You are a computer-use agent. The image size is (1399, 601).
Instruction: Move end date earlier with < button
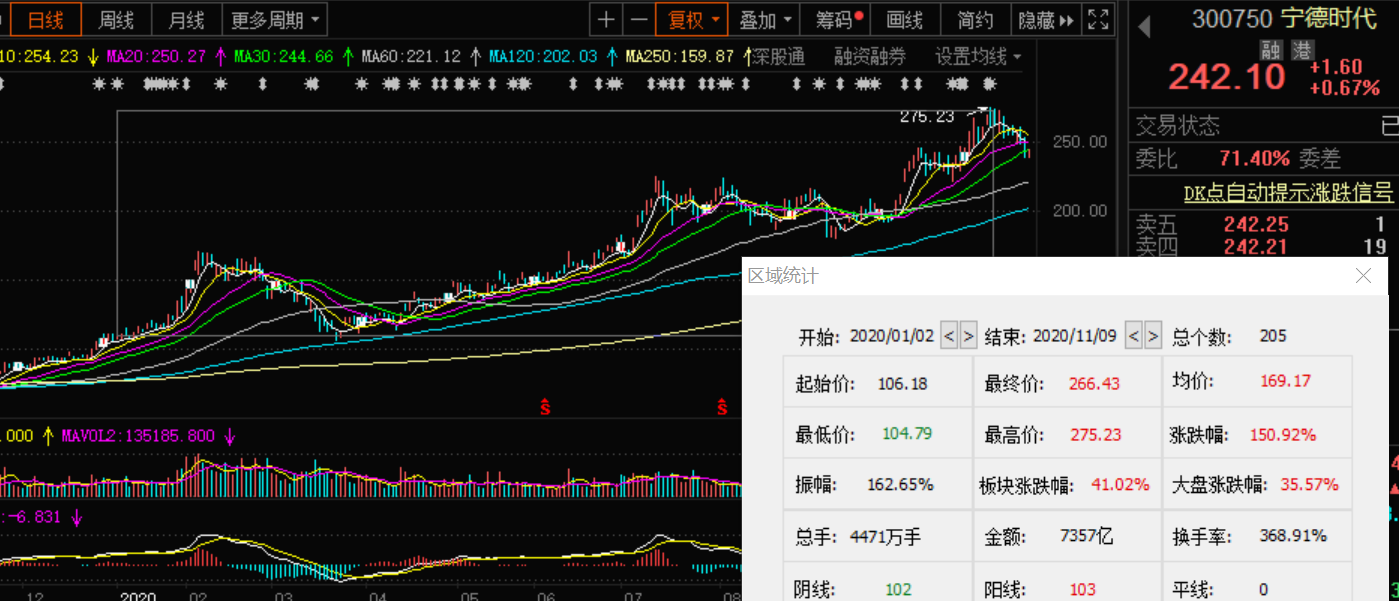pyautogui.click(x=1134, y=336)
